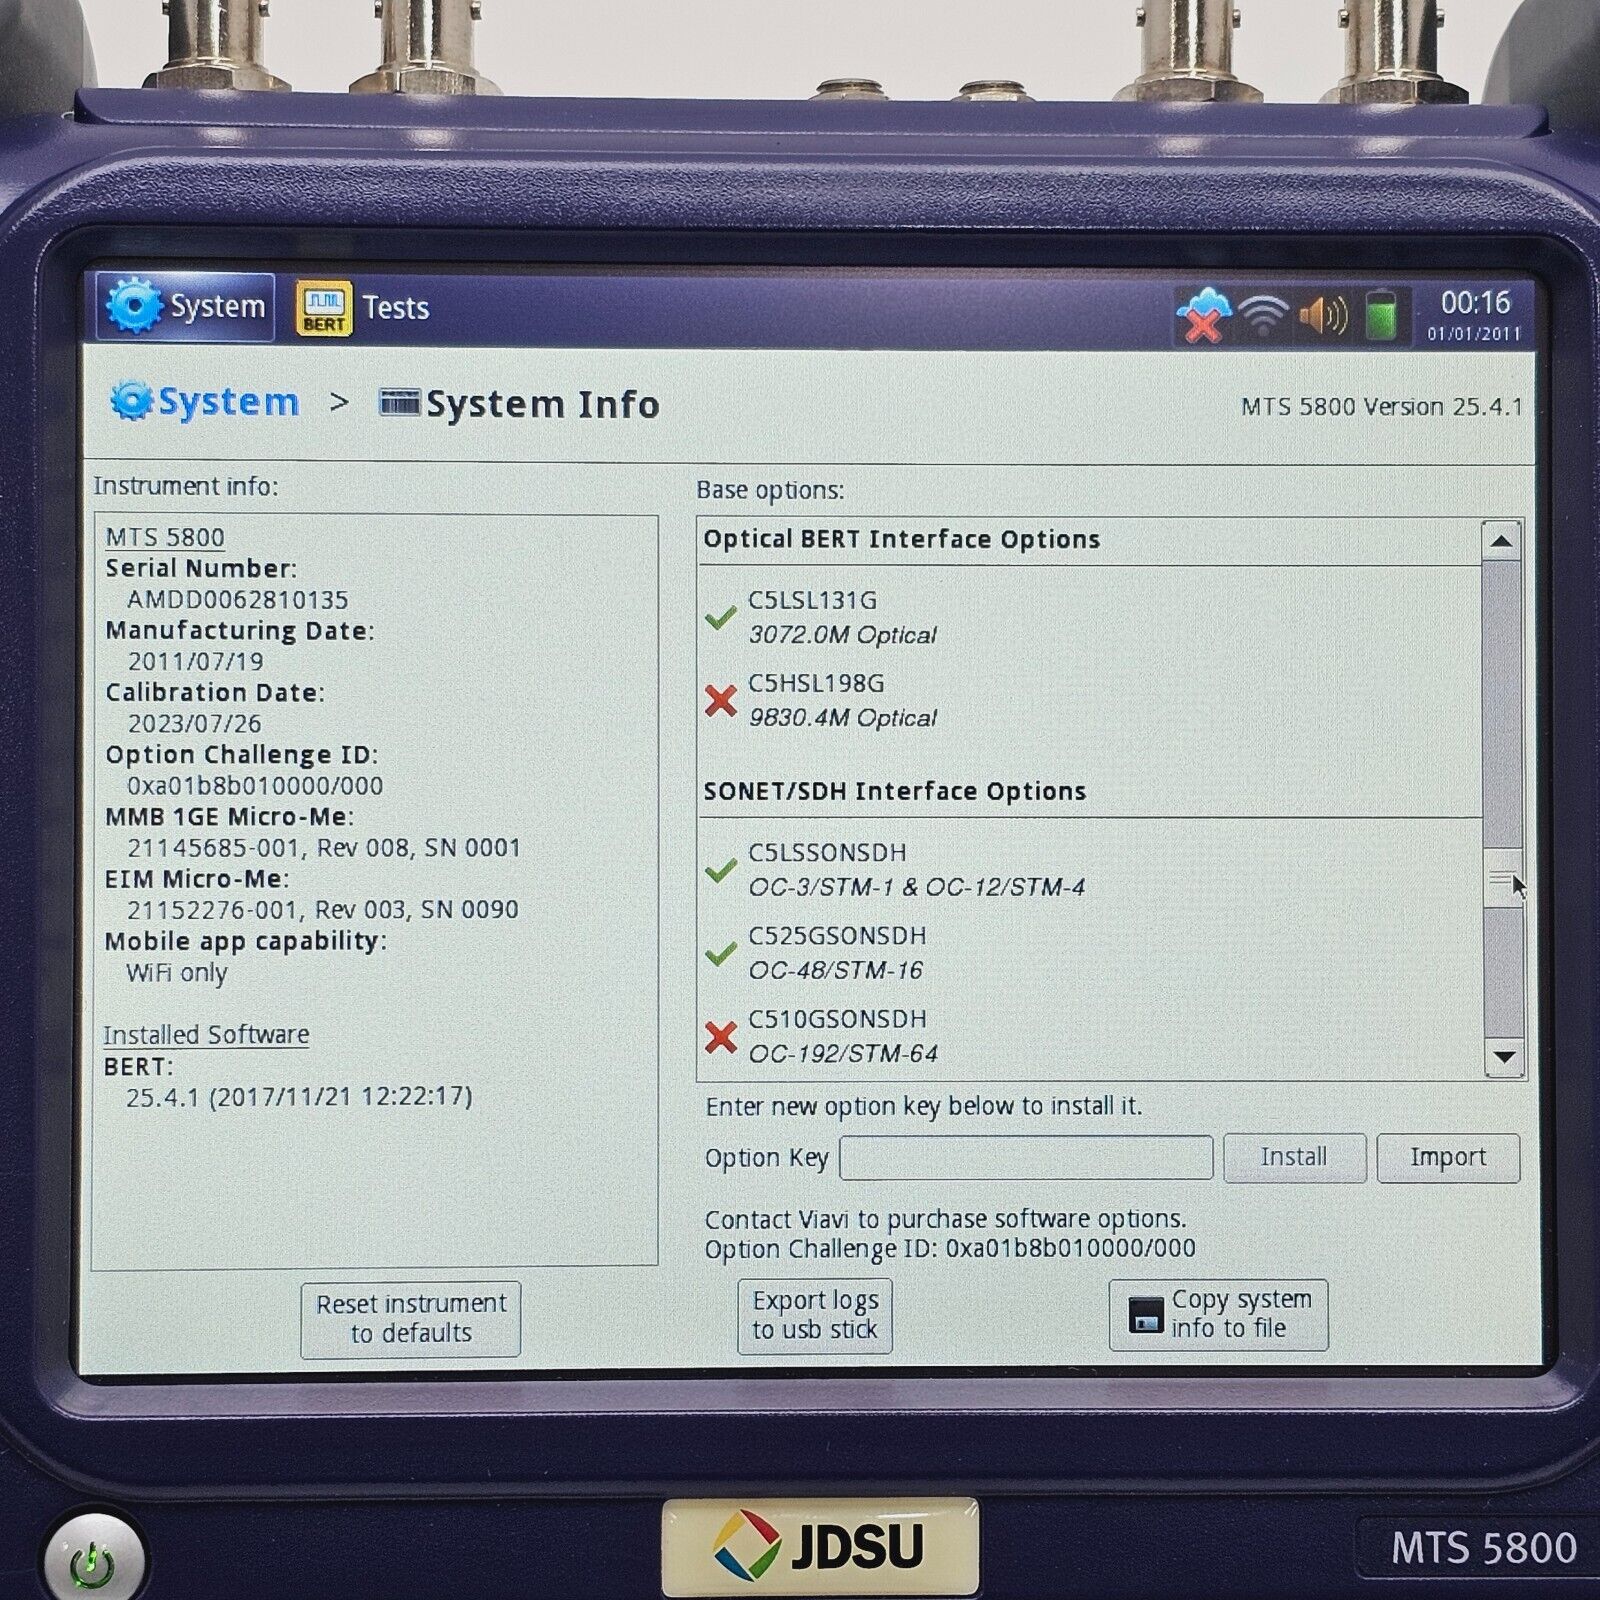The width and height of the screenshot is (1600, 1600).
Task: Click the System gear icon in top bar
Action: tap(131, 307)
